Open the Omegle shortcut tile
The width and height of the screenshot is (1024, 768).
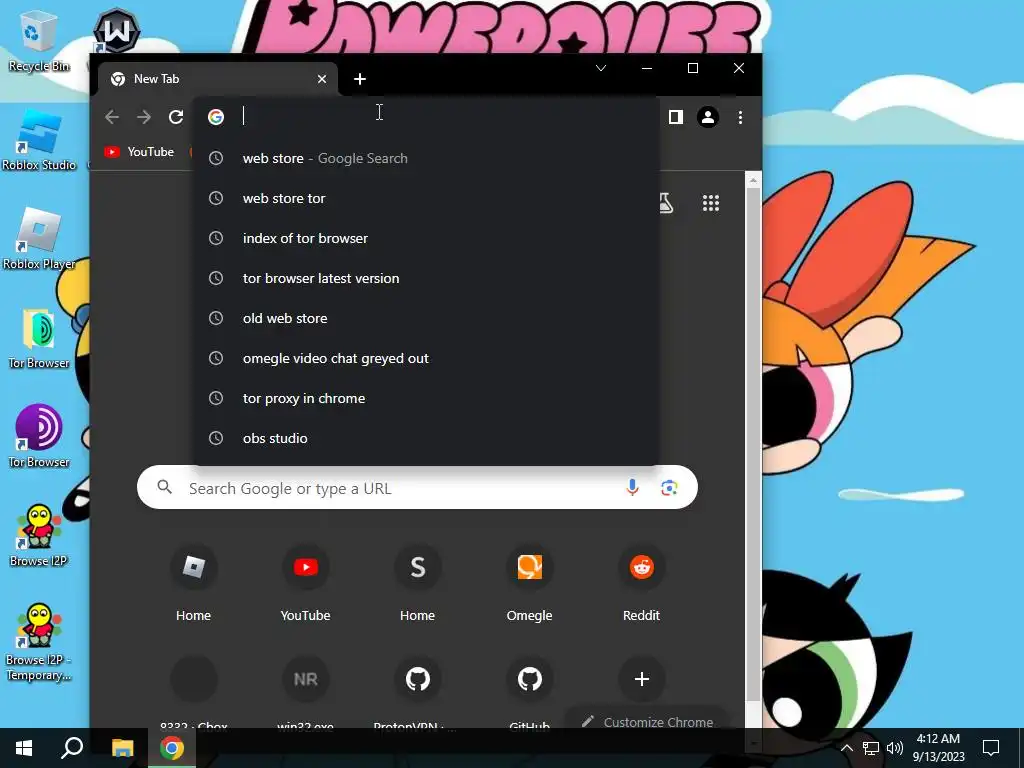click(530, 584)
